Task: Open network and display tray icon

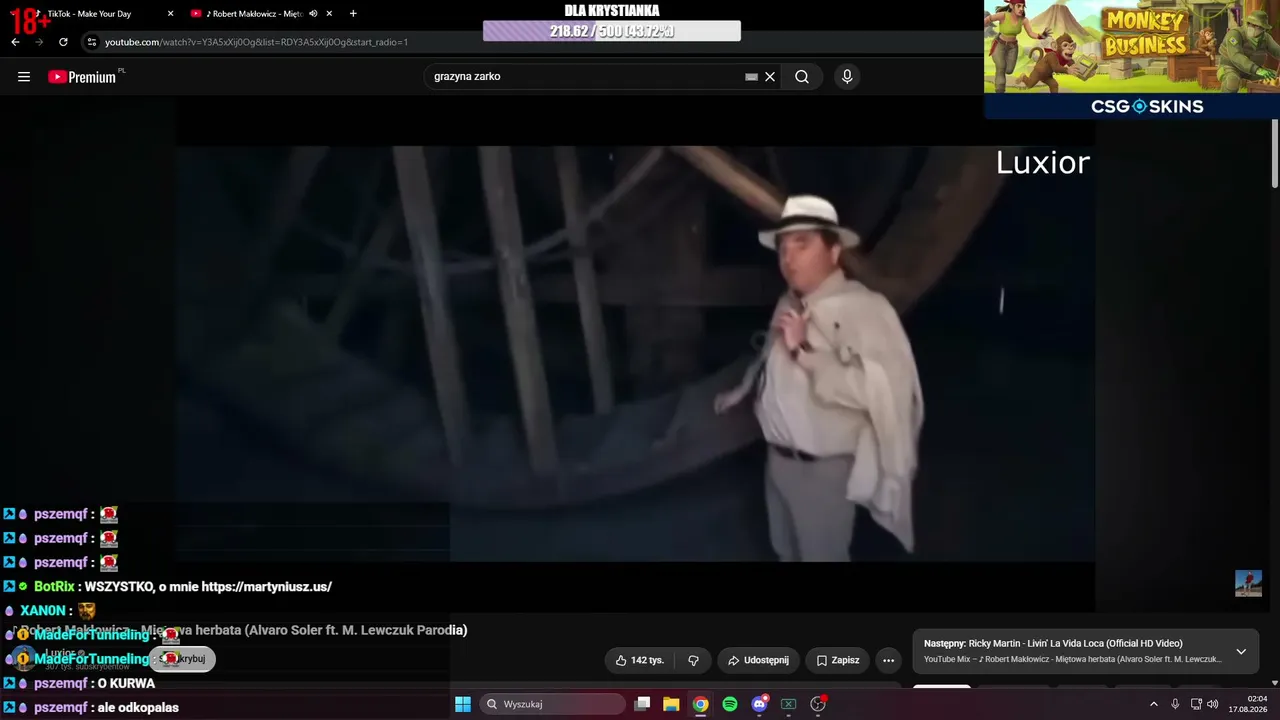Action: pos(1196,704)
